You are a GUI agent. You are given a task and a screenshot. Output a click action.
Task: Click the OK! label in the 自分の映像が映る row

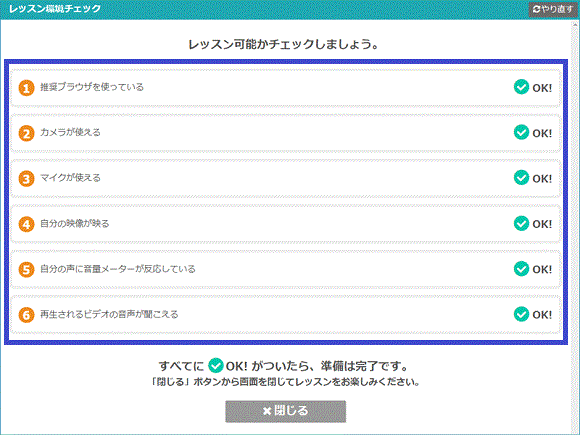click(x=542, y=224)
